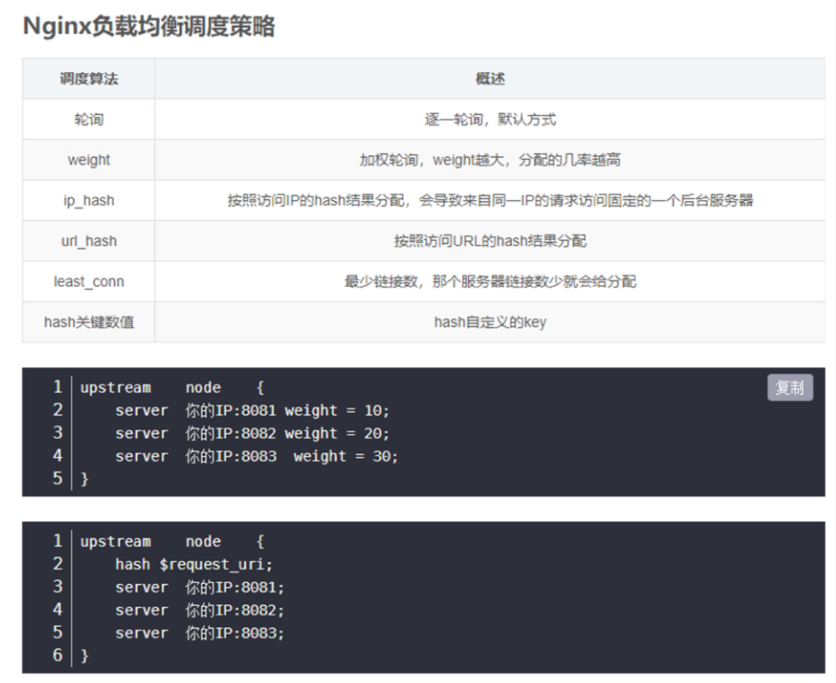Click the url_hash table cell

tap(89, 241)
